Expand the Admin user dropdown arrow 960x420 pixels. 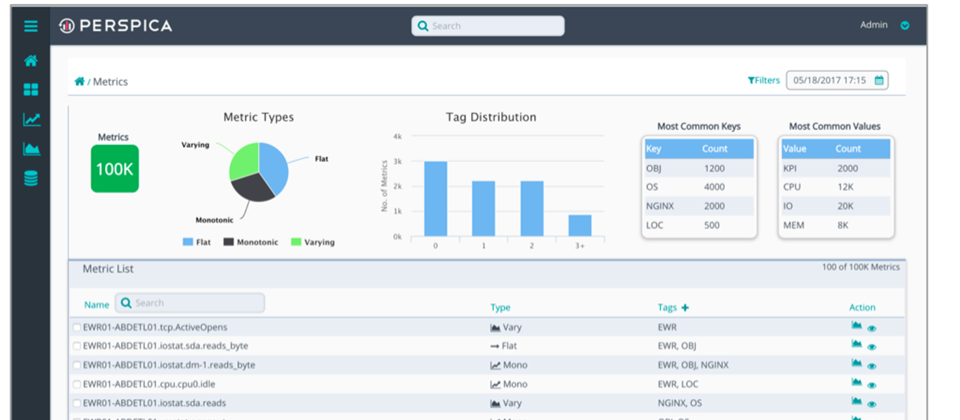point(905,26)
